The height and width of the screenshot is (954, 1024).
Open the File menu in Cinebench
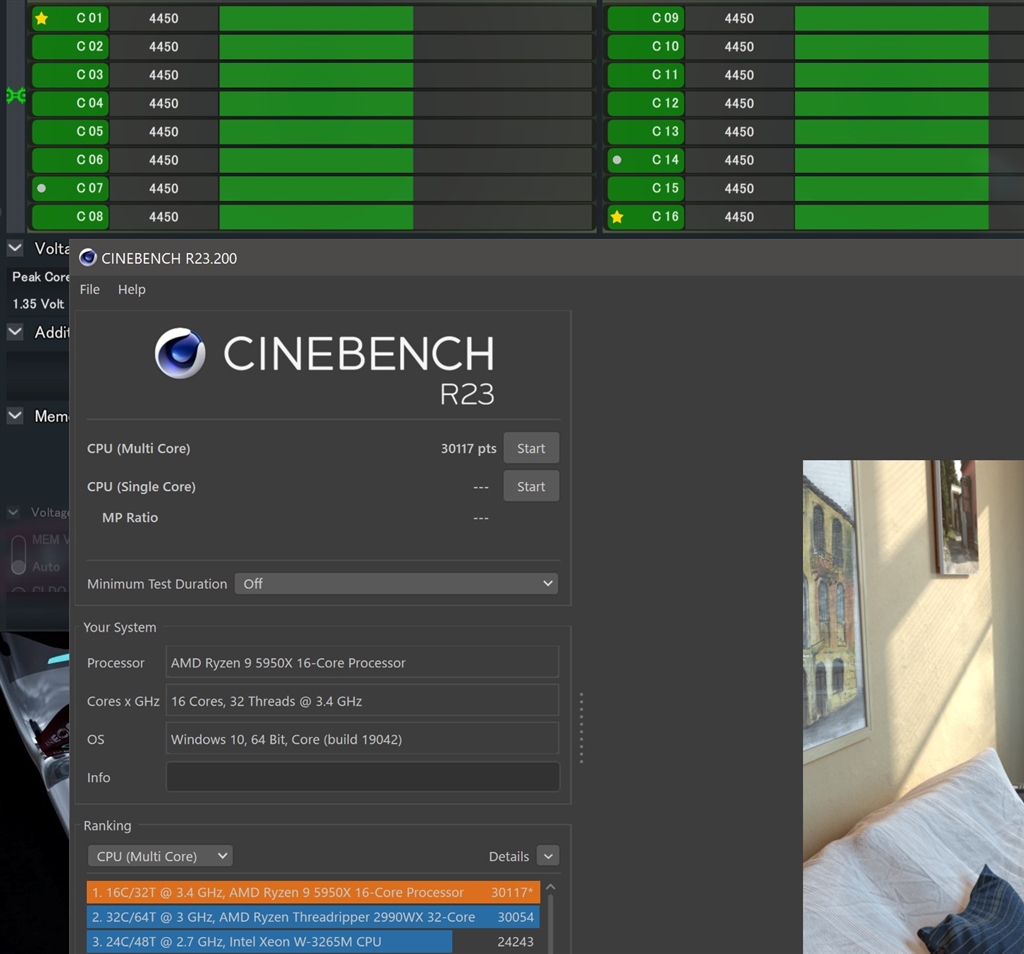tap(89, 289)
